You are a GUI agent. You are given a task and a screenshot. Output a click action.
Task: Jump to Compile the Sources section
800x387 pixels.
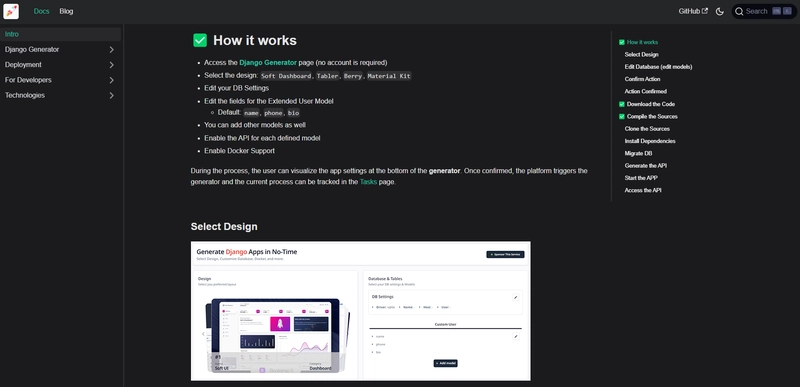[x=652, y=116]
